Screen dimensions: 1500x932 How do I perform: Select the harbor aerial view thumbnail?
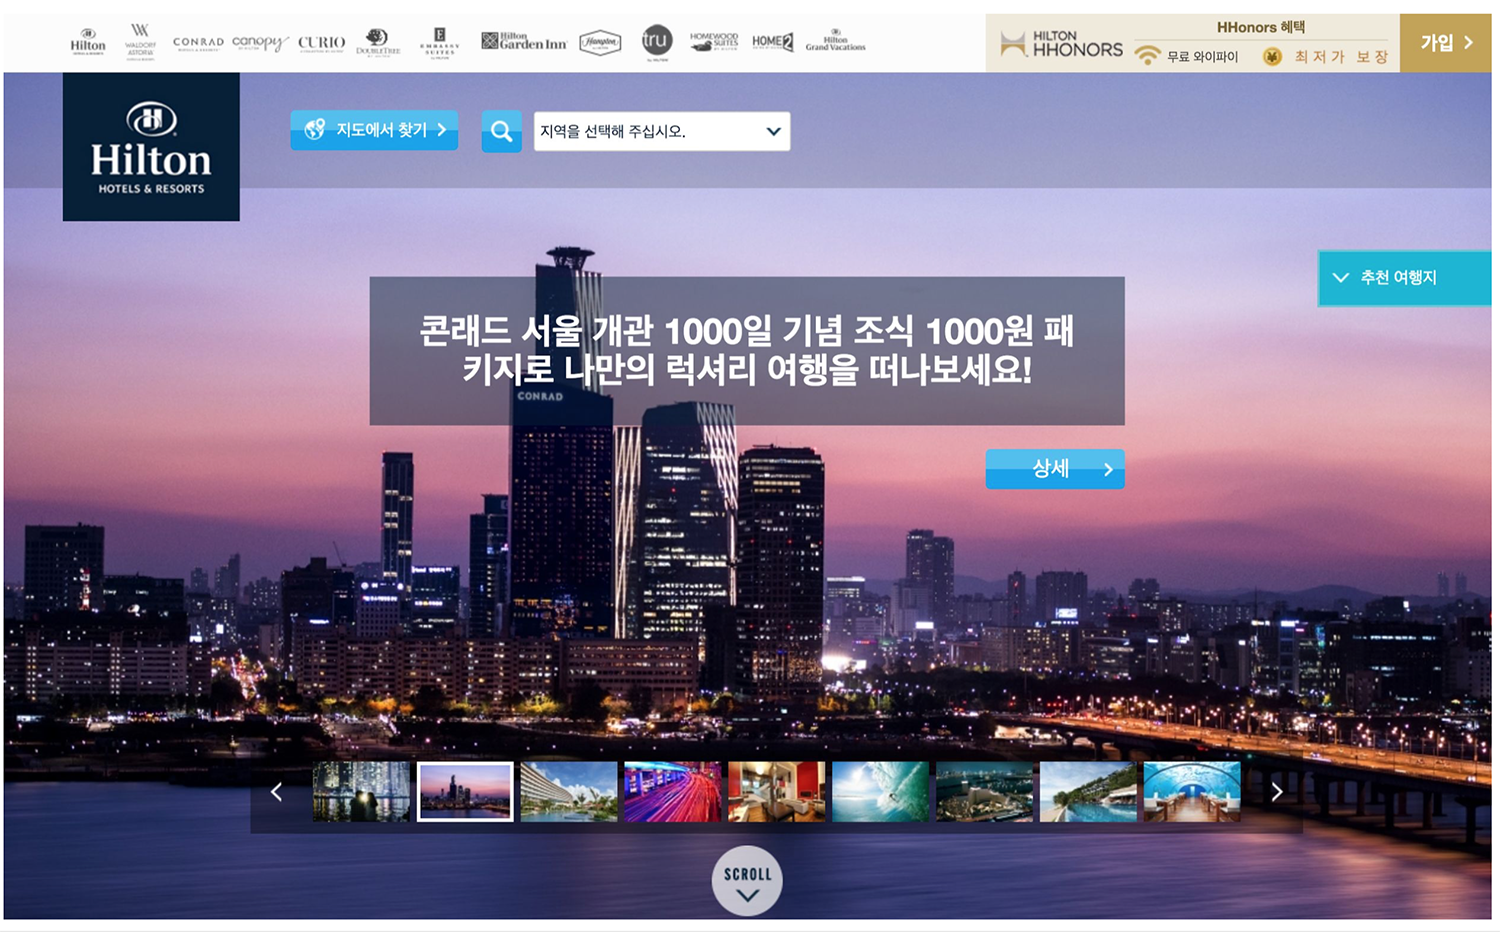coord(985,792)
